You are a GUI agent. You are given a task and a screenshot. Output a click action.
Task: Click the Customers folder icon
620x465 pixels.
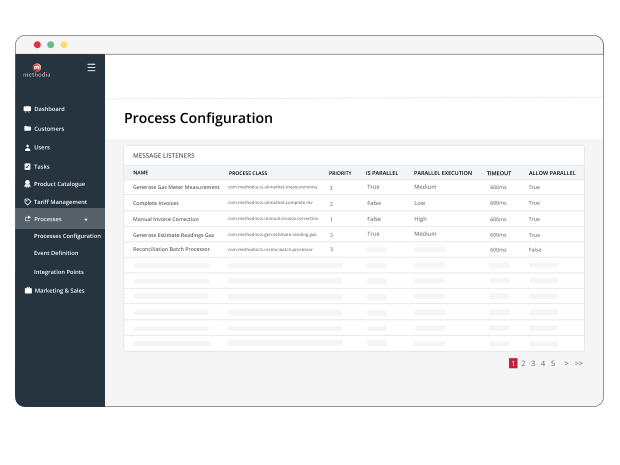pos(27,128)
